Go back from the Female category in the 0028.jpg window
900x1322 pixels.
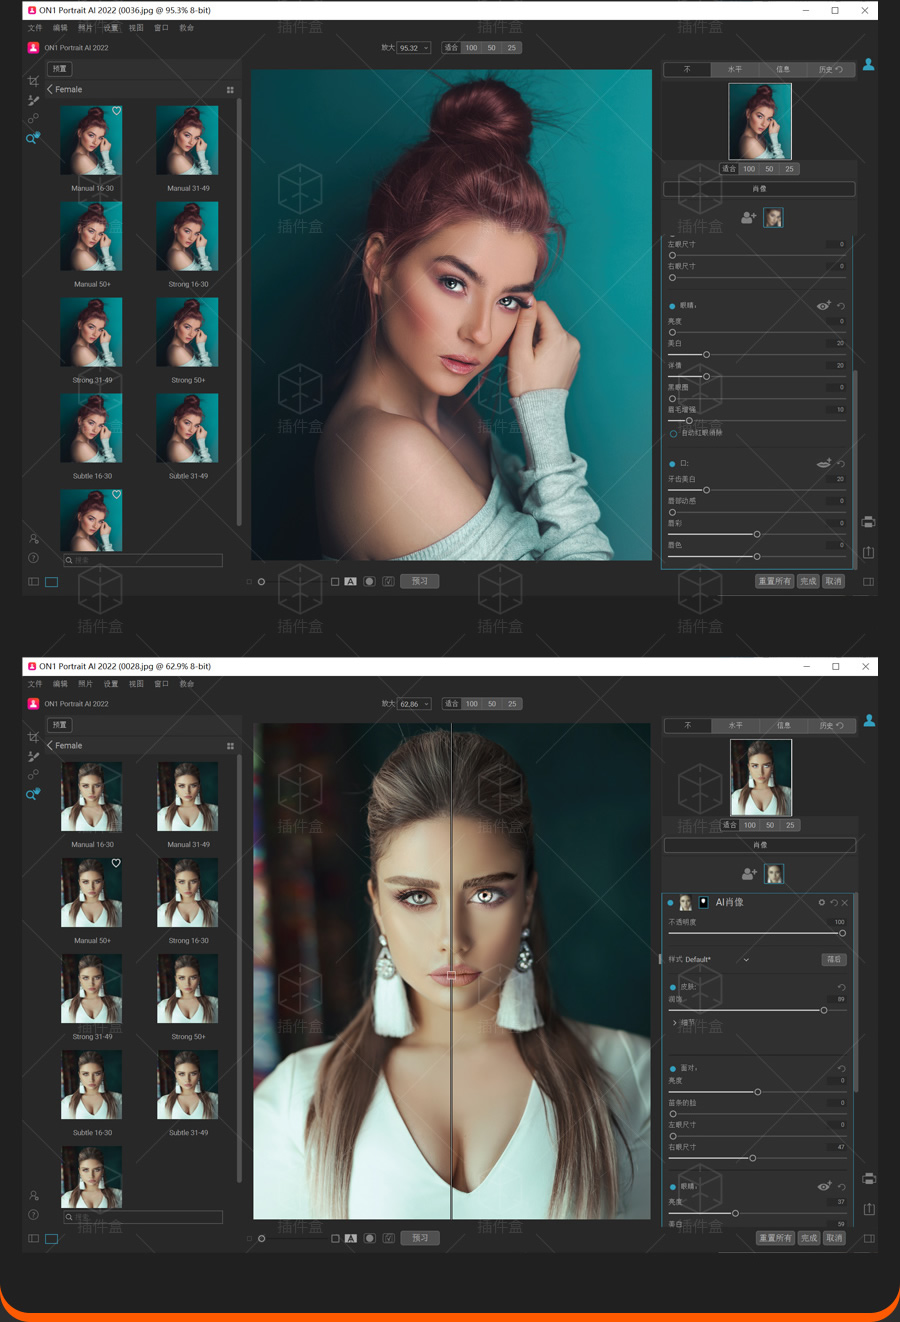50,745
